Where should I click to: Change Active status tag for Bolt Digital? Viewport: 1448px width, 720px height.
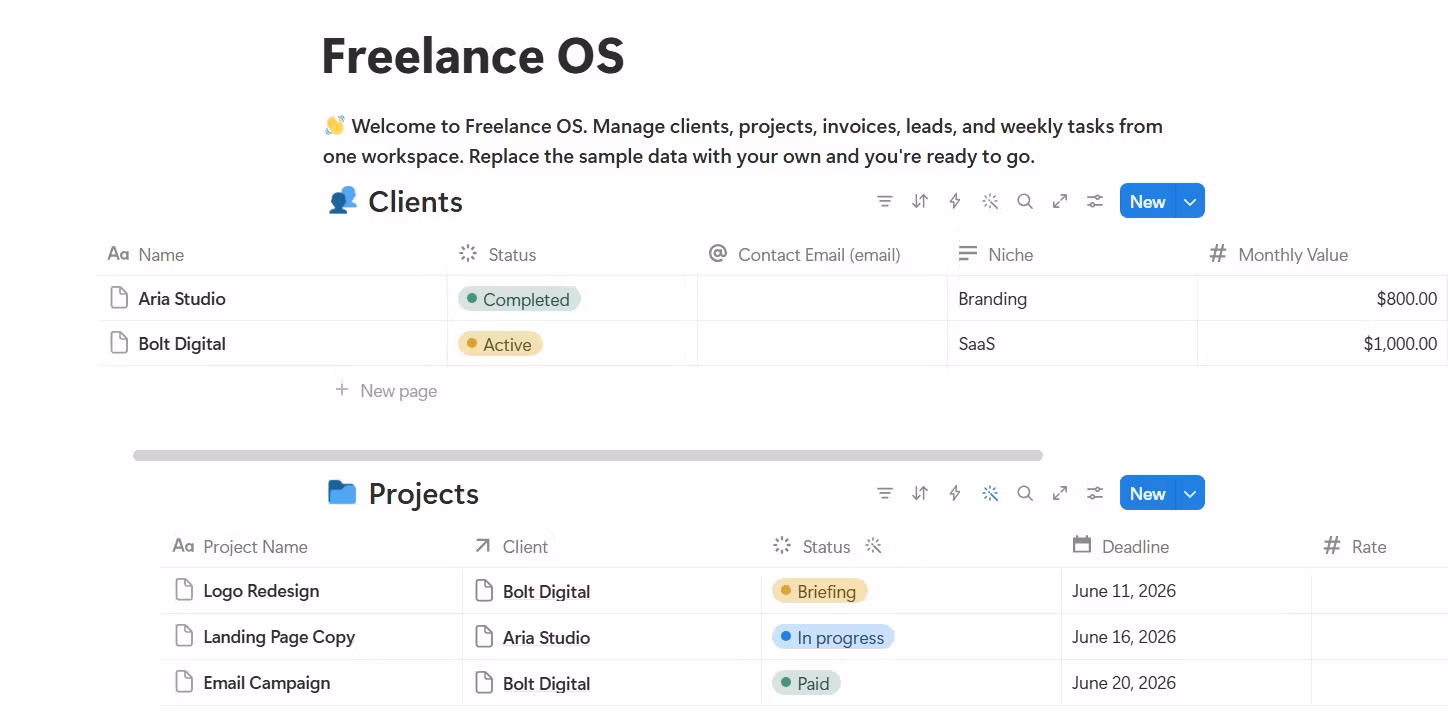pos(500,344)
